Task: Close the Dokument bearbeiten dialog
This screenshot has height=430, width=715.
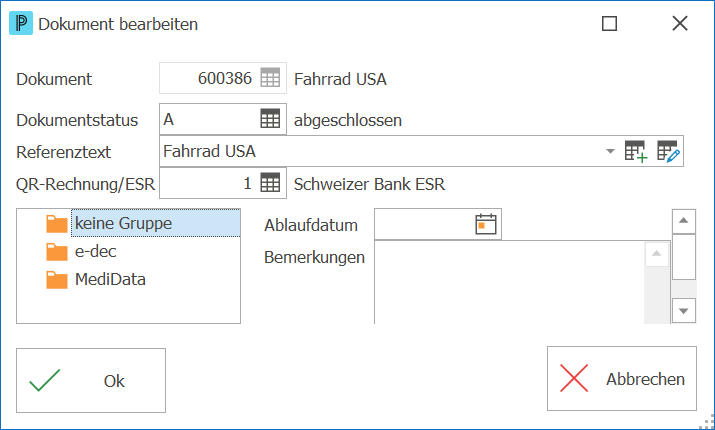Action: [679, 23]
